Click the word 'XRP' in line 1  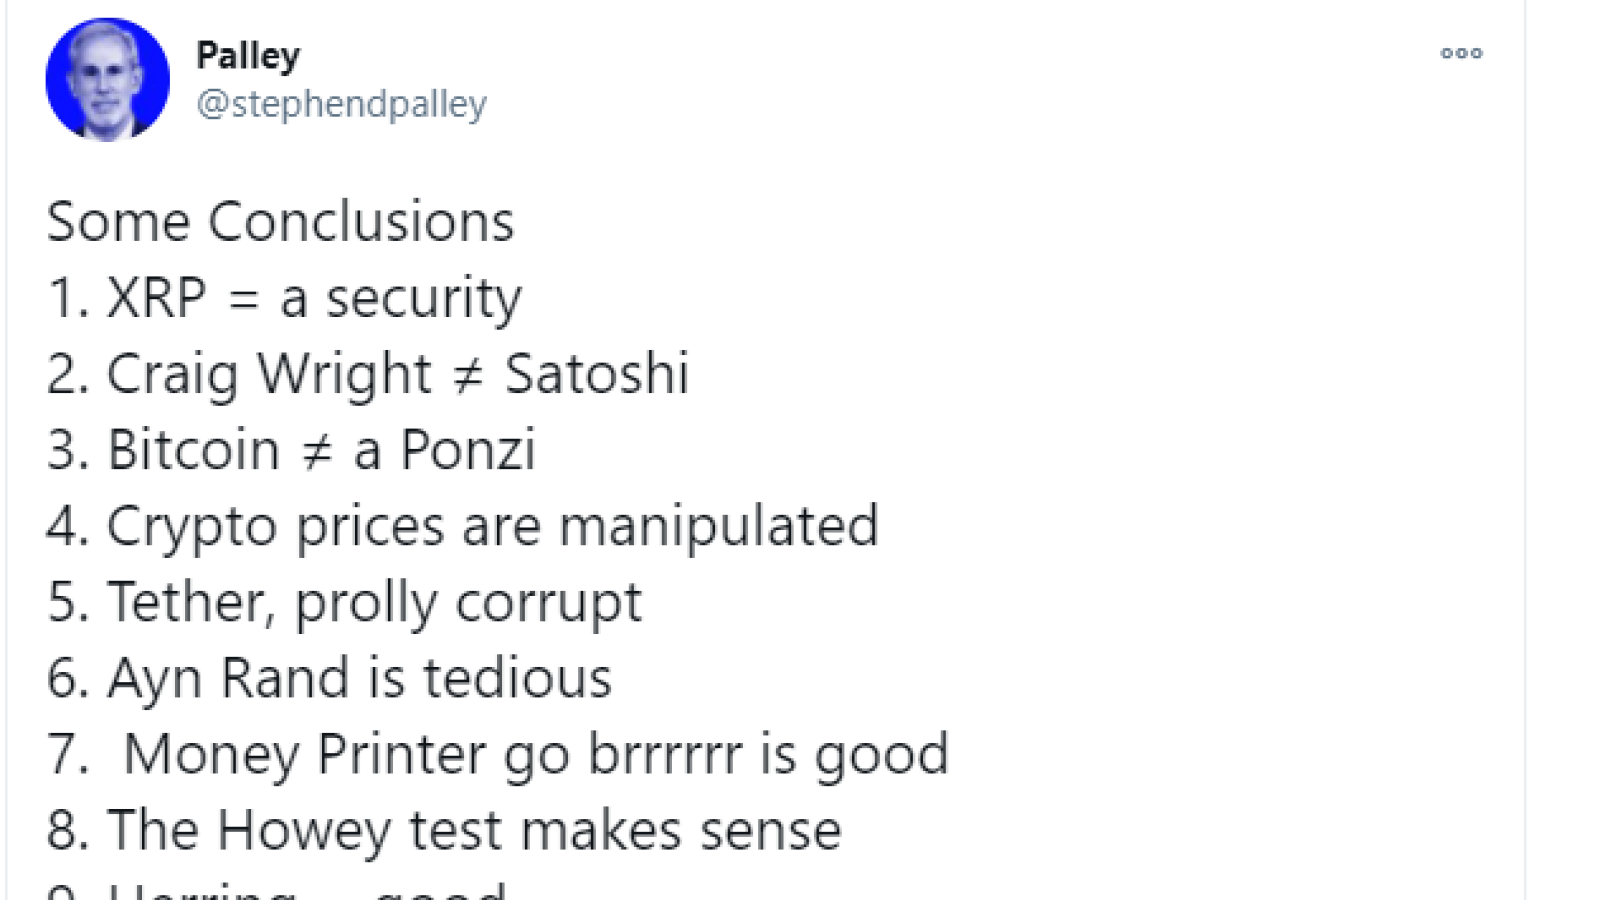click(x=157, y=297)
